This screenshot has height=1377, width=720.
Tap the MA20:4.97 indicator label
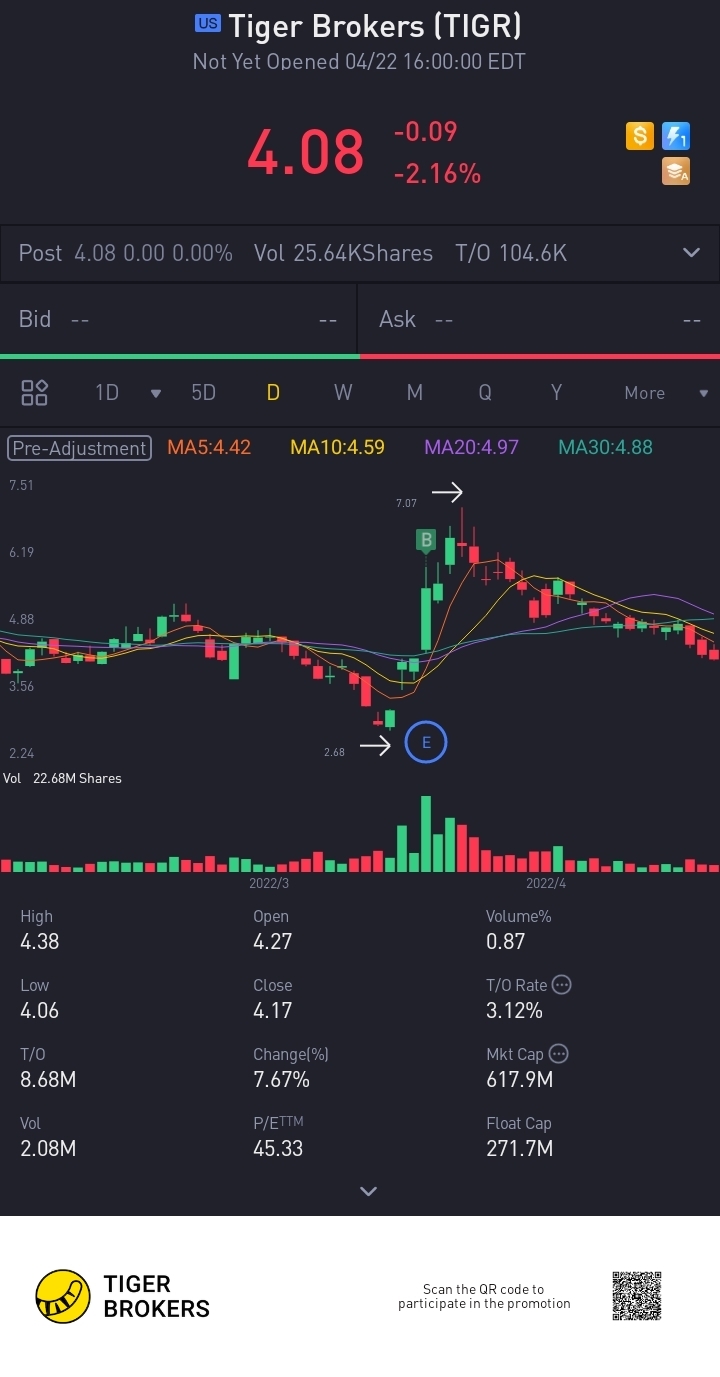(x=472, y=448)
